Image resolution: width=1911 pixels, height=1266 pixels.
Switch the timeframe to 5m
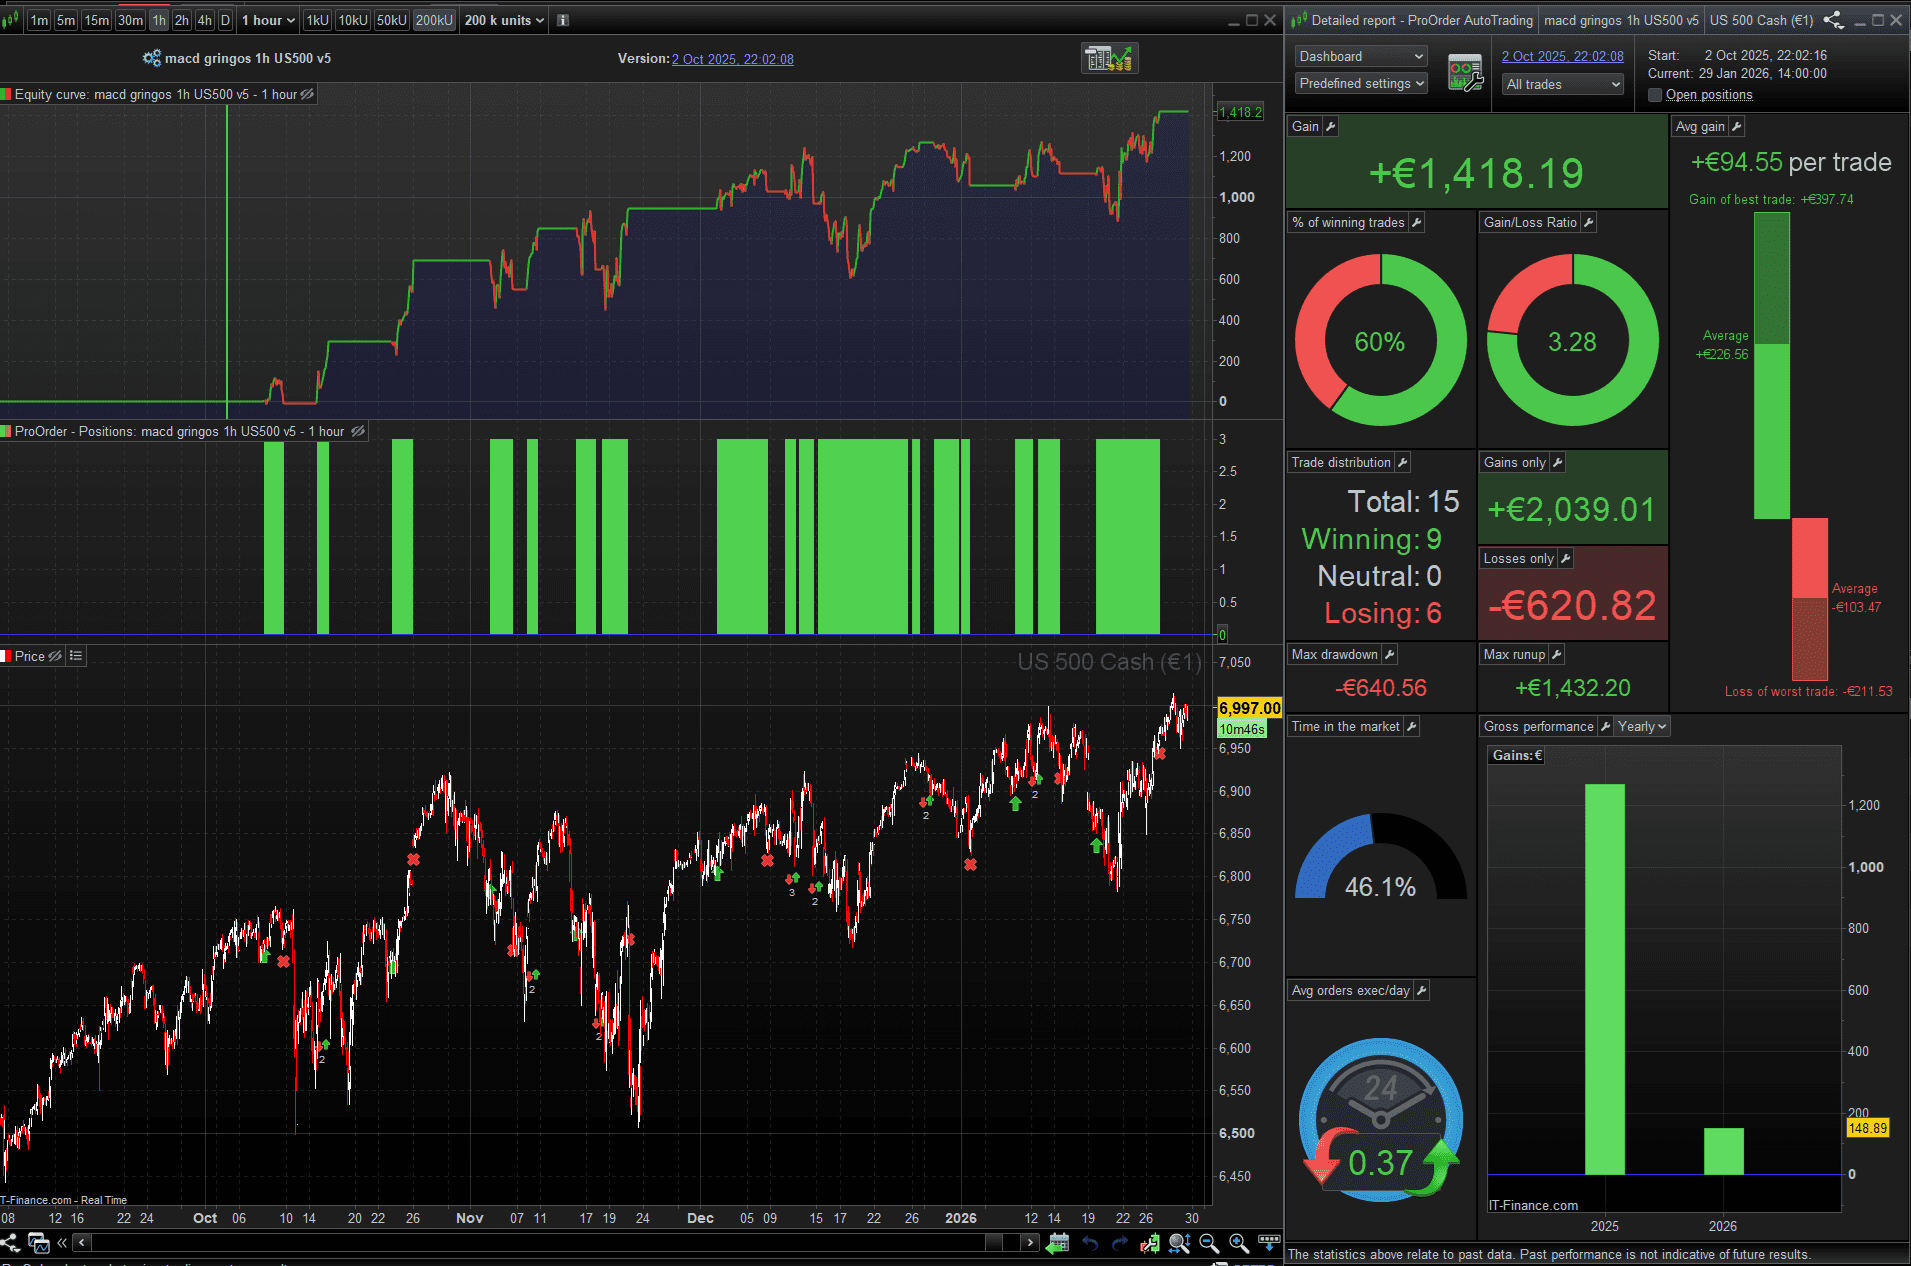(66, 20)
